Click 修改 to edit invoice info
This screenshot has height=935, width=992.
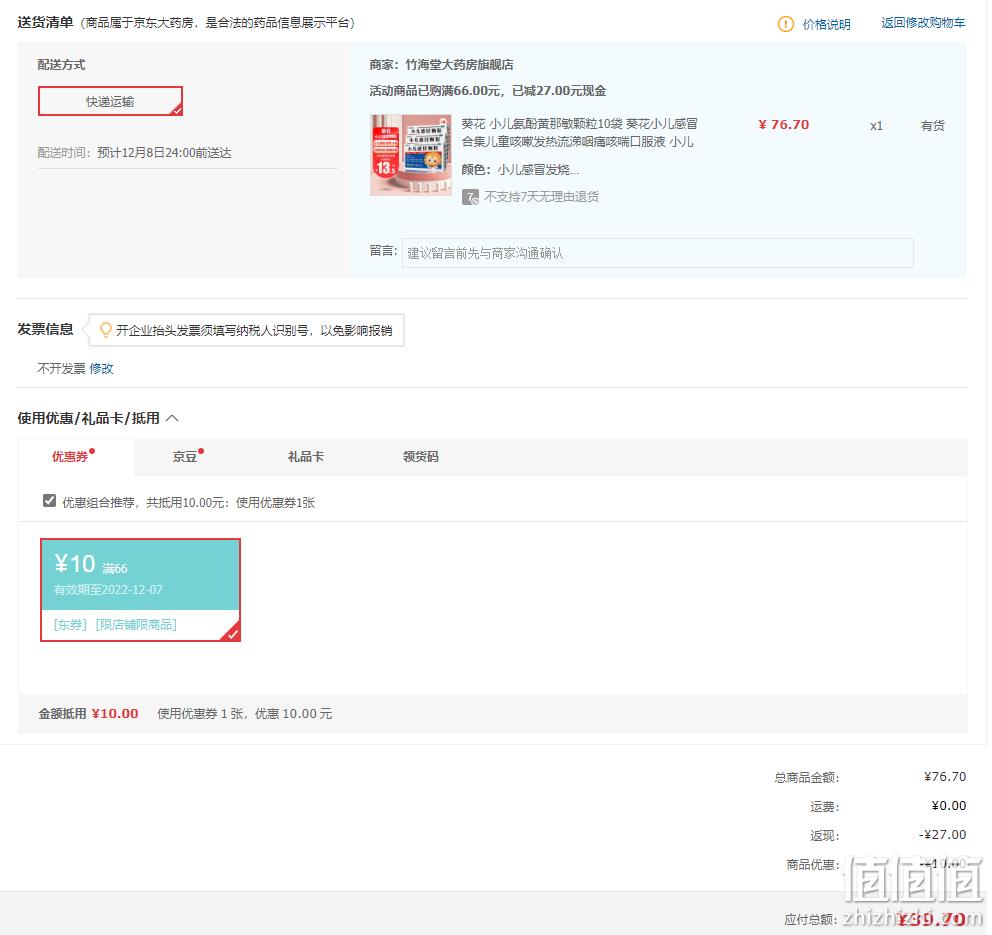[x=101, y=368]
